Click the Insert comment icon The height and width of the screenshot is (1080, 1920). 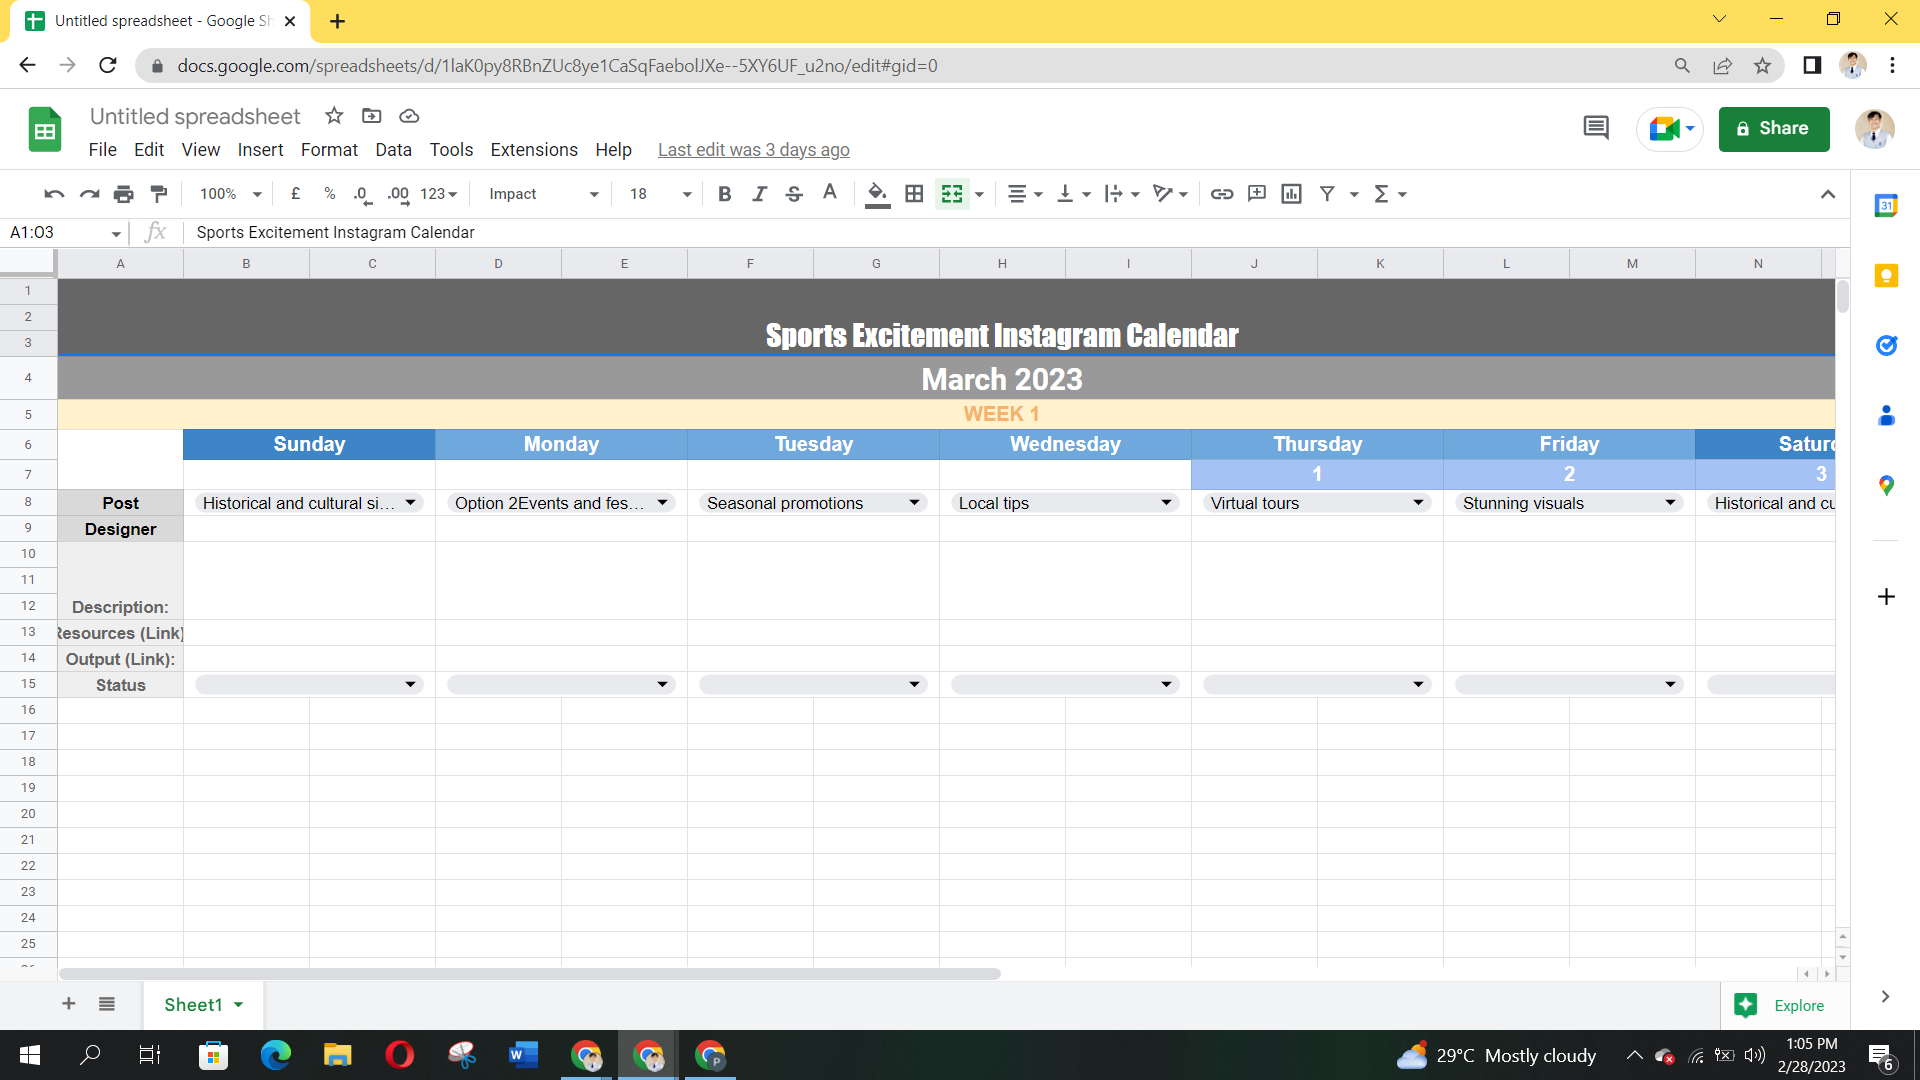[x=1257, y=194]
